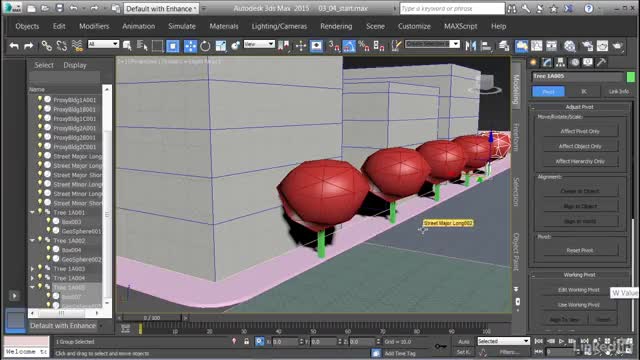
Task: Toggle the Ribbon display icon
Action: [521, 46]
